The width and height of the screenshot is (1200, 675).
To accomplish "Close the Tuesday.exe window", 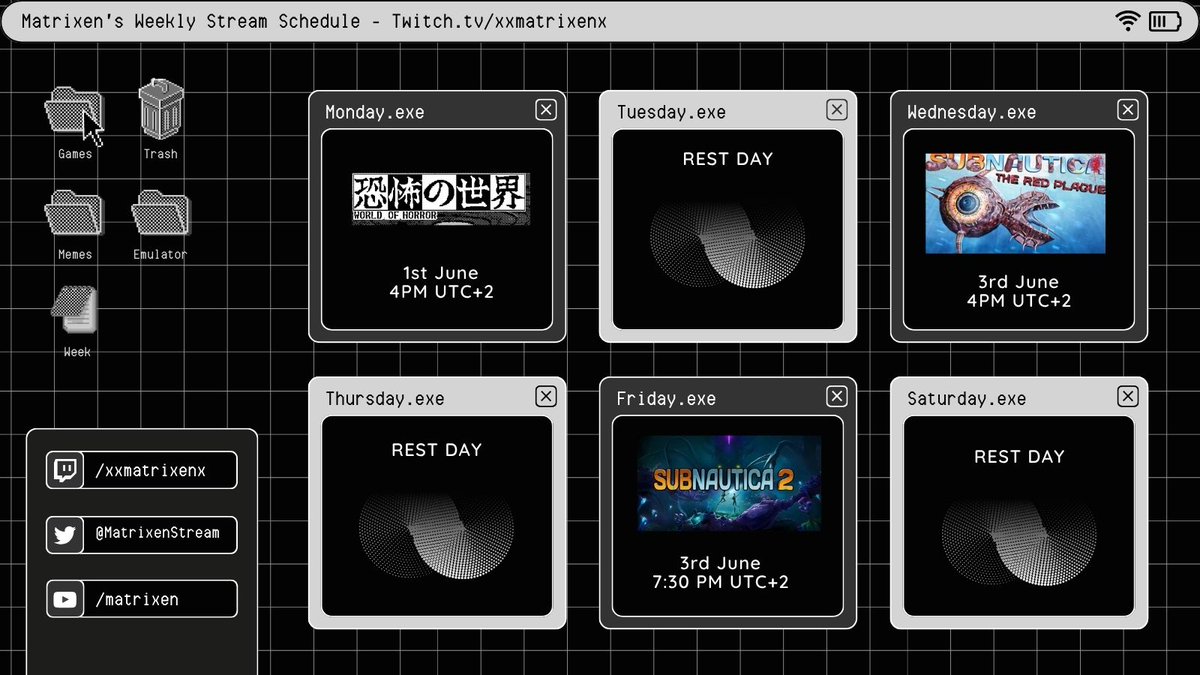I will [x=837, y=110].
